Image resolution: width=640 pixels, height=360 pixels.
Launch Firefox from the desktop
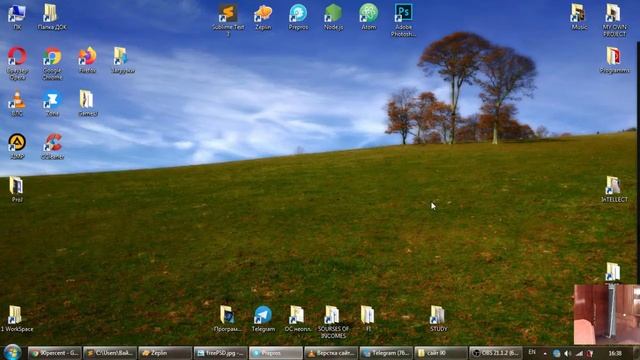click(x=87, y=60)
